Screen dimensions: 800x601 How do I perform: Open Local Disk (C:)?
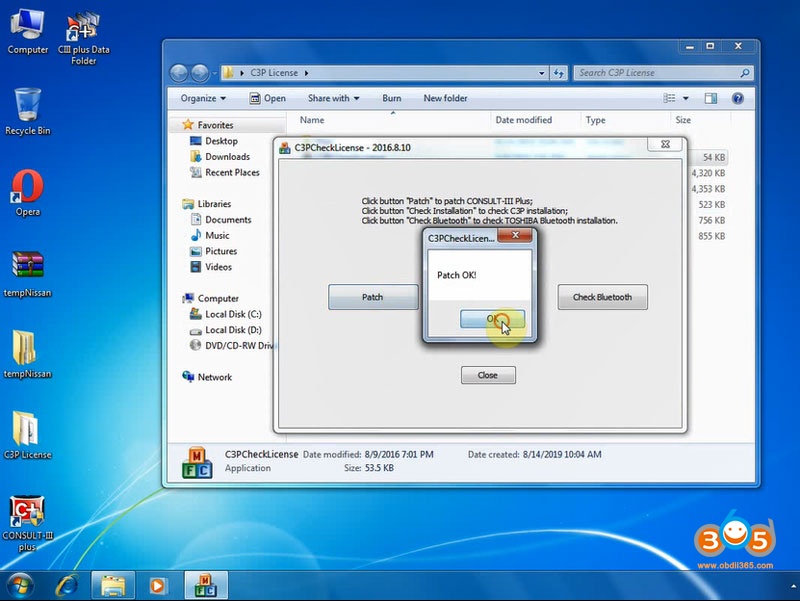coord(226,314)
